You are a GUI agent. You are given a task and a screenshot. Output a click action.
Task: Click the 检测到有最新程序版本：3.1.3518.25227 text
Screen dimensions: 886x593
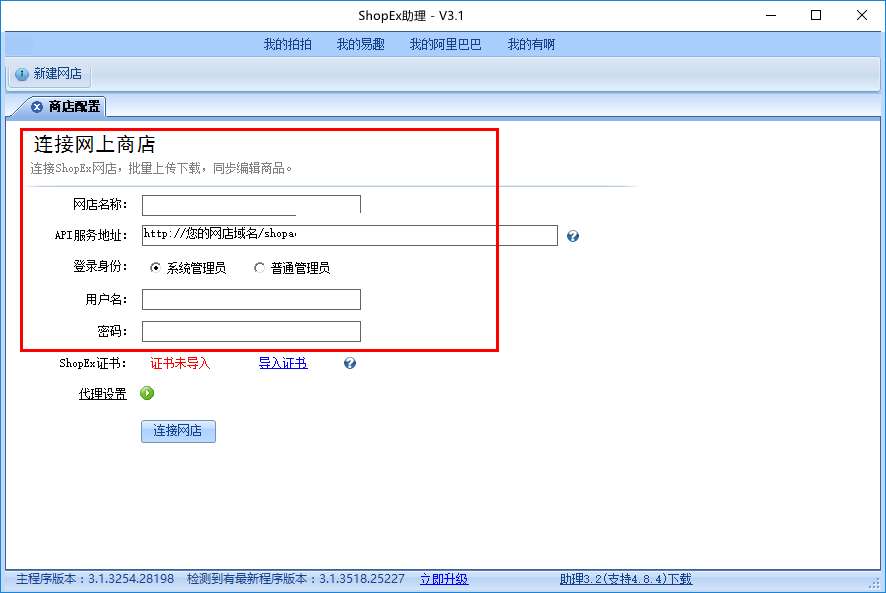tap(296, 579)
